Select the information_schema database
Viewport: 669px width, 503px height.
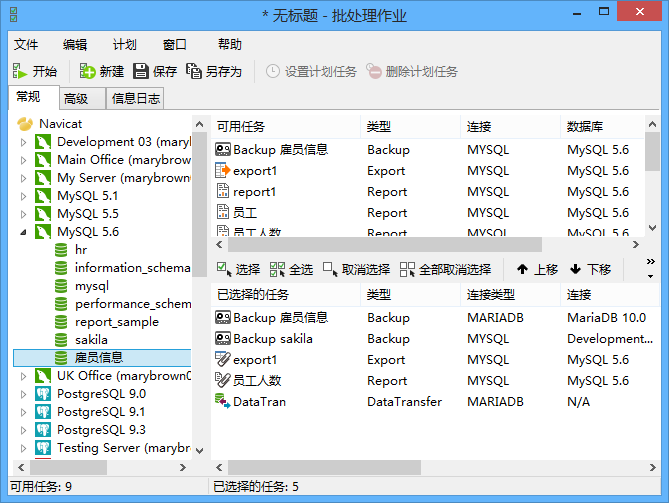(132, 267)
